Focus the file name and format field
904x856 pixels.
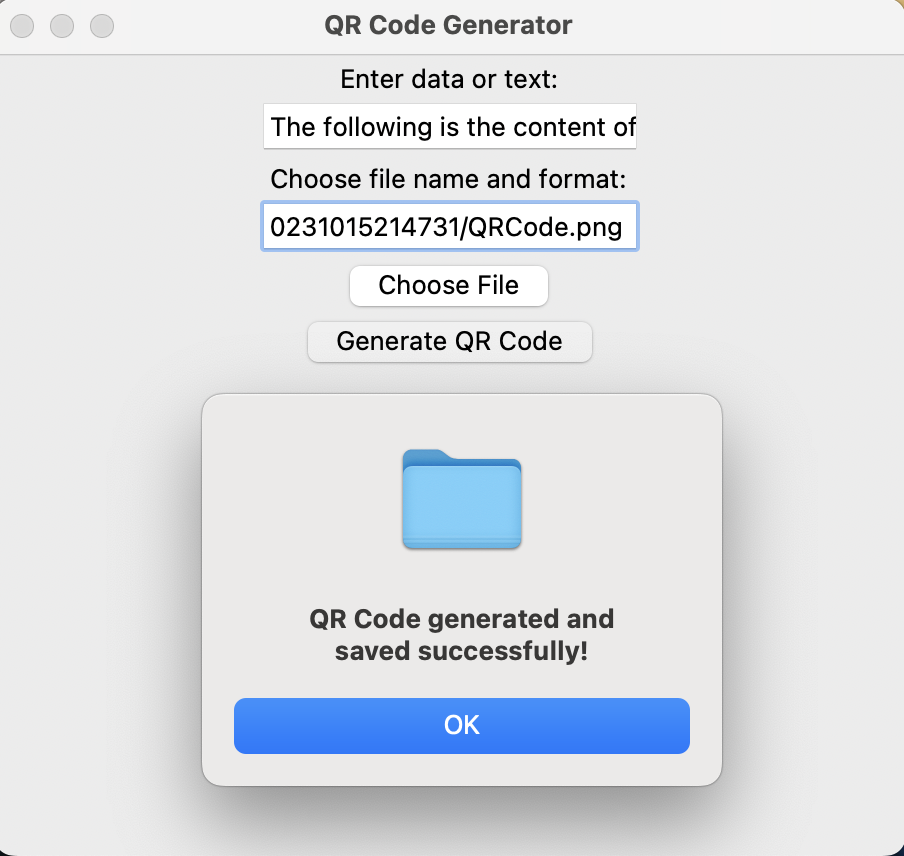pyautogui.click(x=450, y=228)
